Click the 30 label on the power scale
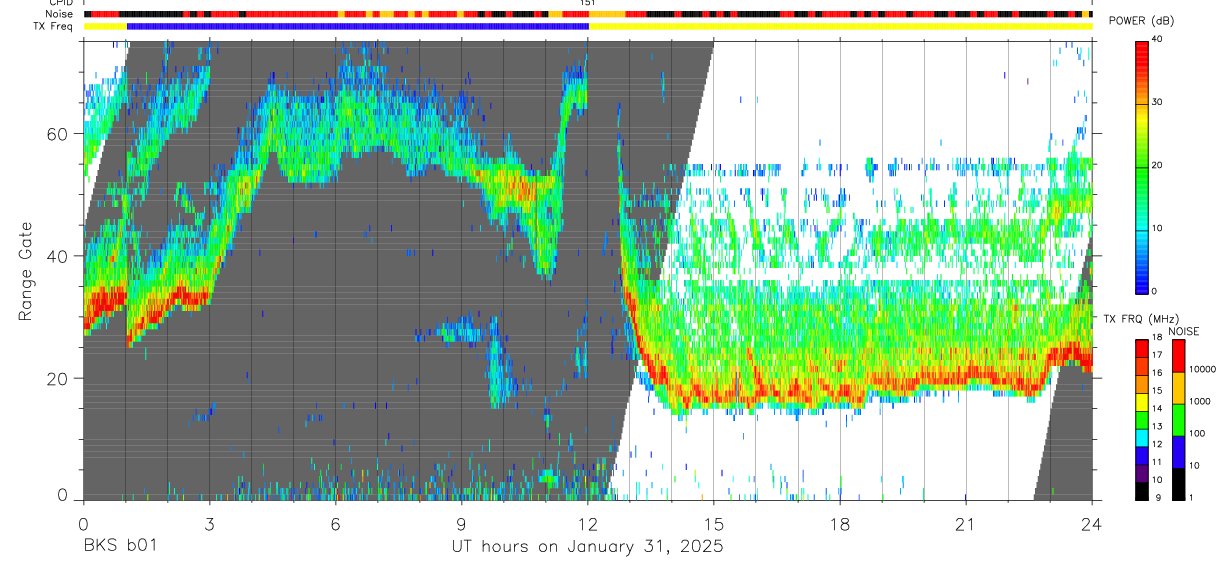The width and height of the screenshot is (1228, 567). tap(1157, 102)
